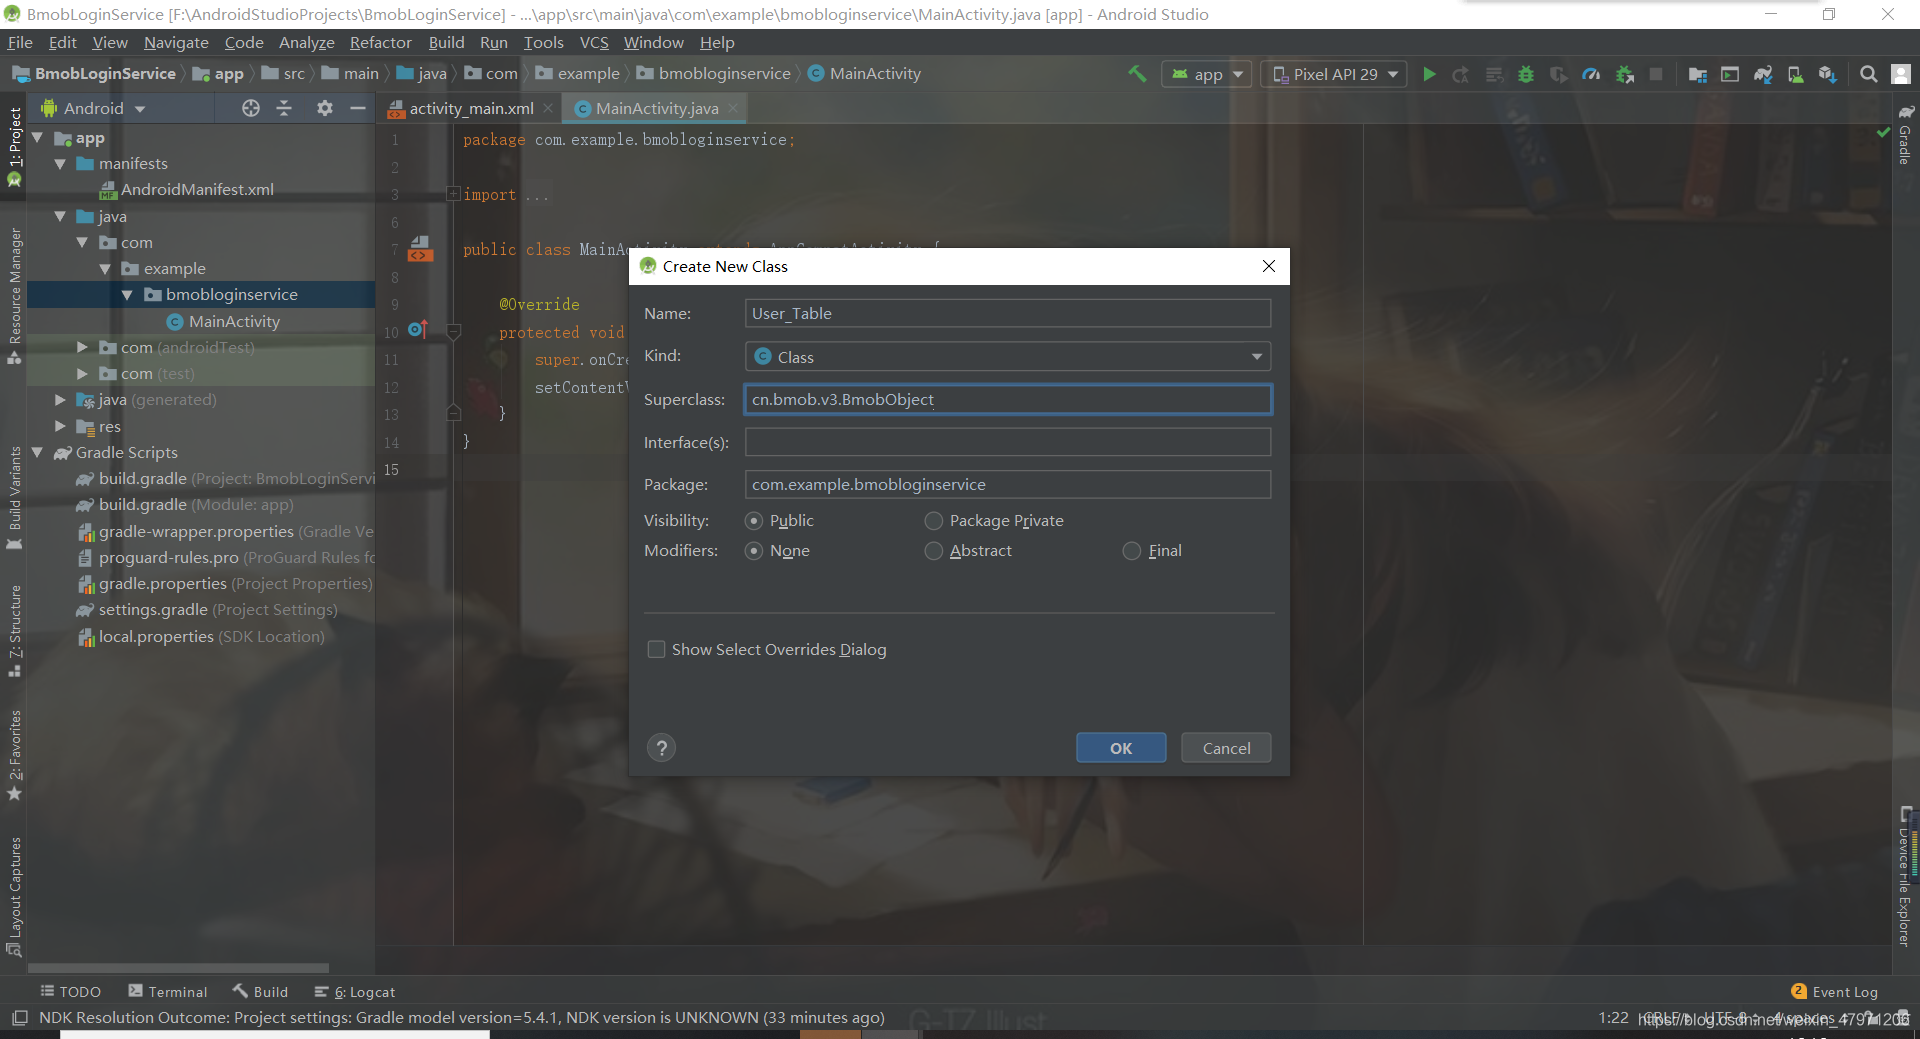This screenshot has height=1039, width=1920.
Task: Open the File menu
Action: (20, 42)
